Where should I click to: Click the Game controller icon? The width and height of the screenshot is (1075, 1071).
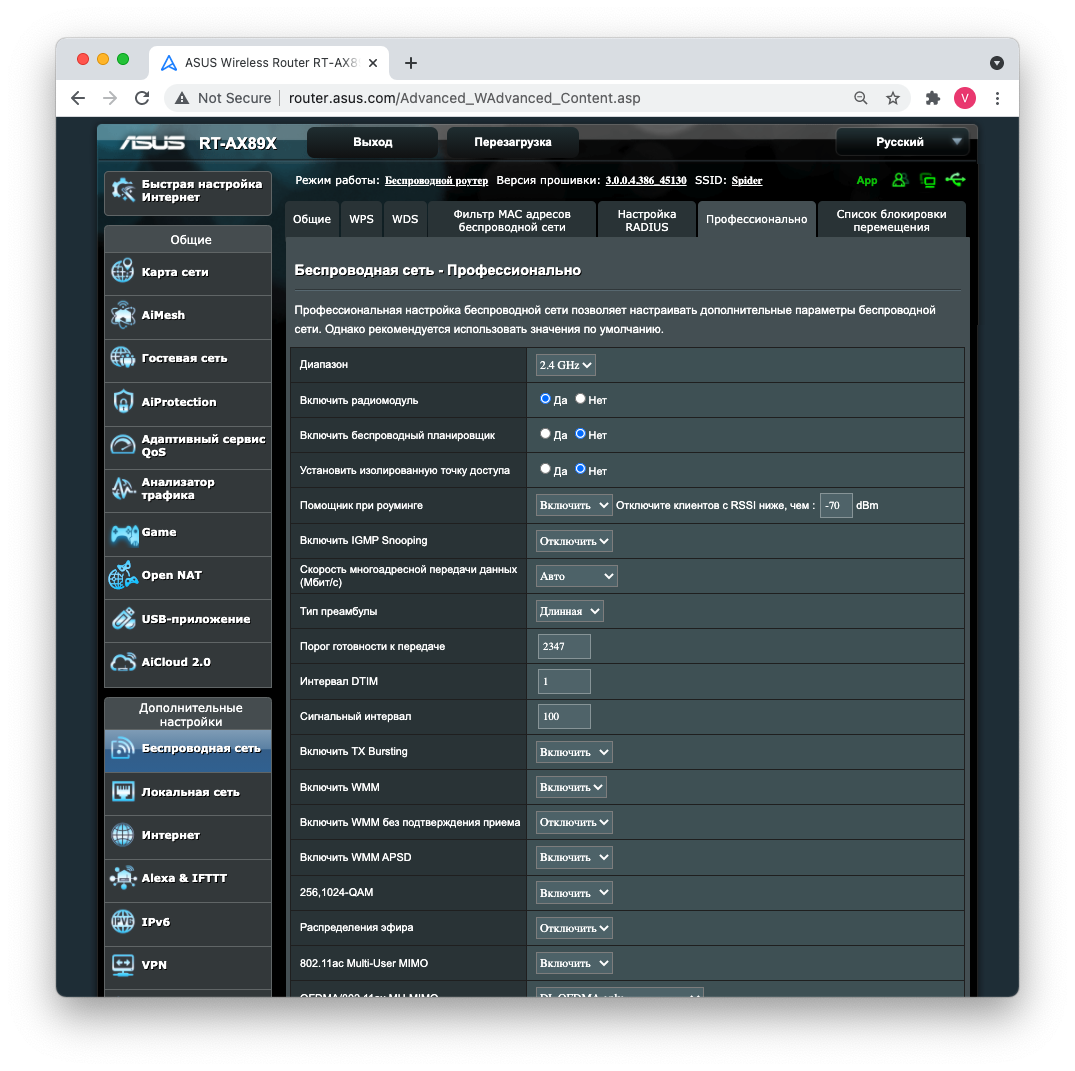pos(124,534)
